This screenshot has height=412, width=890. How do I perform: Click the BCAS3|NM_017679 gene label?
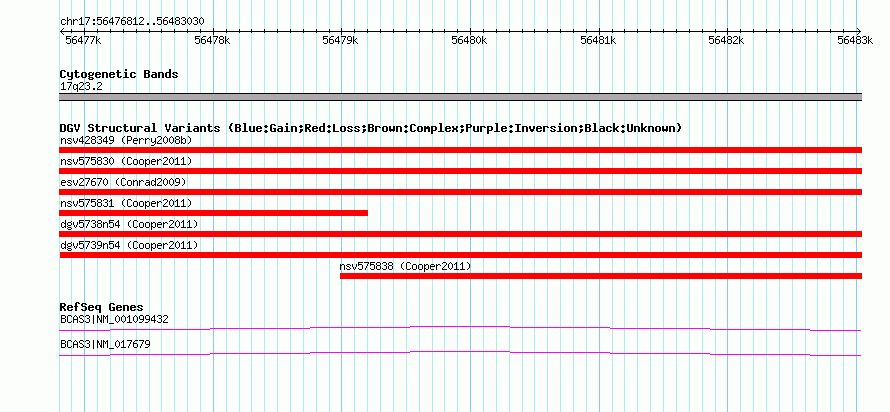[x=105, y=344]
